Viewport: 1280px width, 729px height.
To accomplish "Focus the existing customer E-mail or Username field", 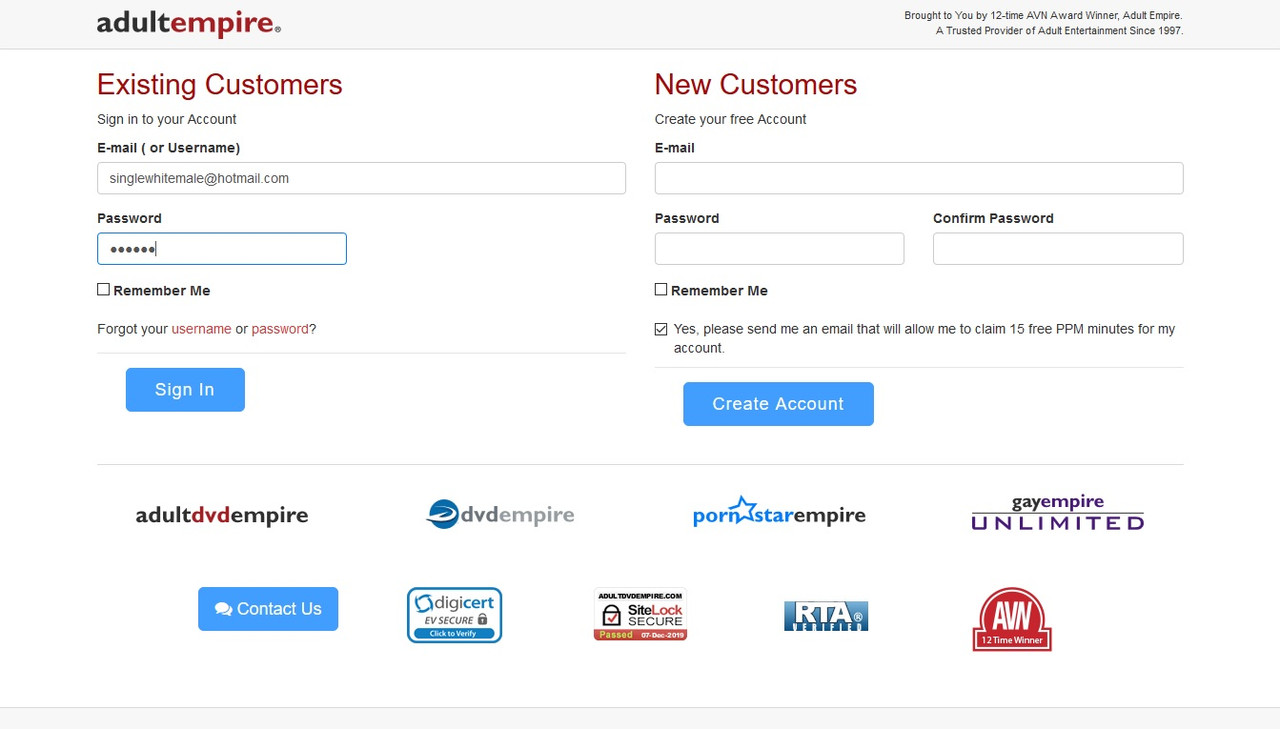I will coord(361,178).
